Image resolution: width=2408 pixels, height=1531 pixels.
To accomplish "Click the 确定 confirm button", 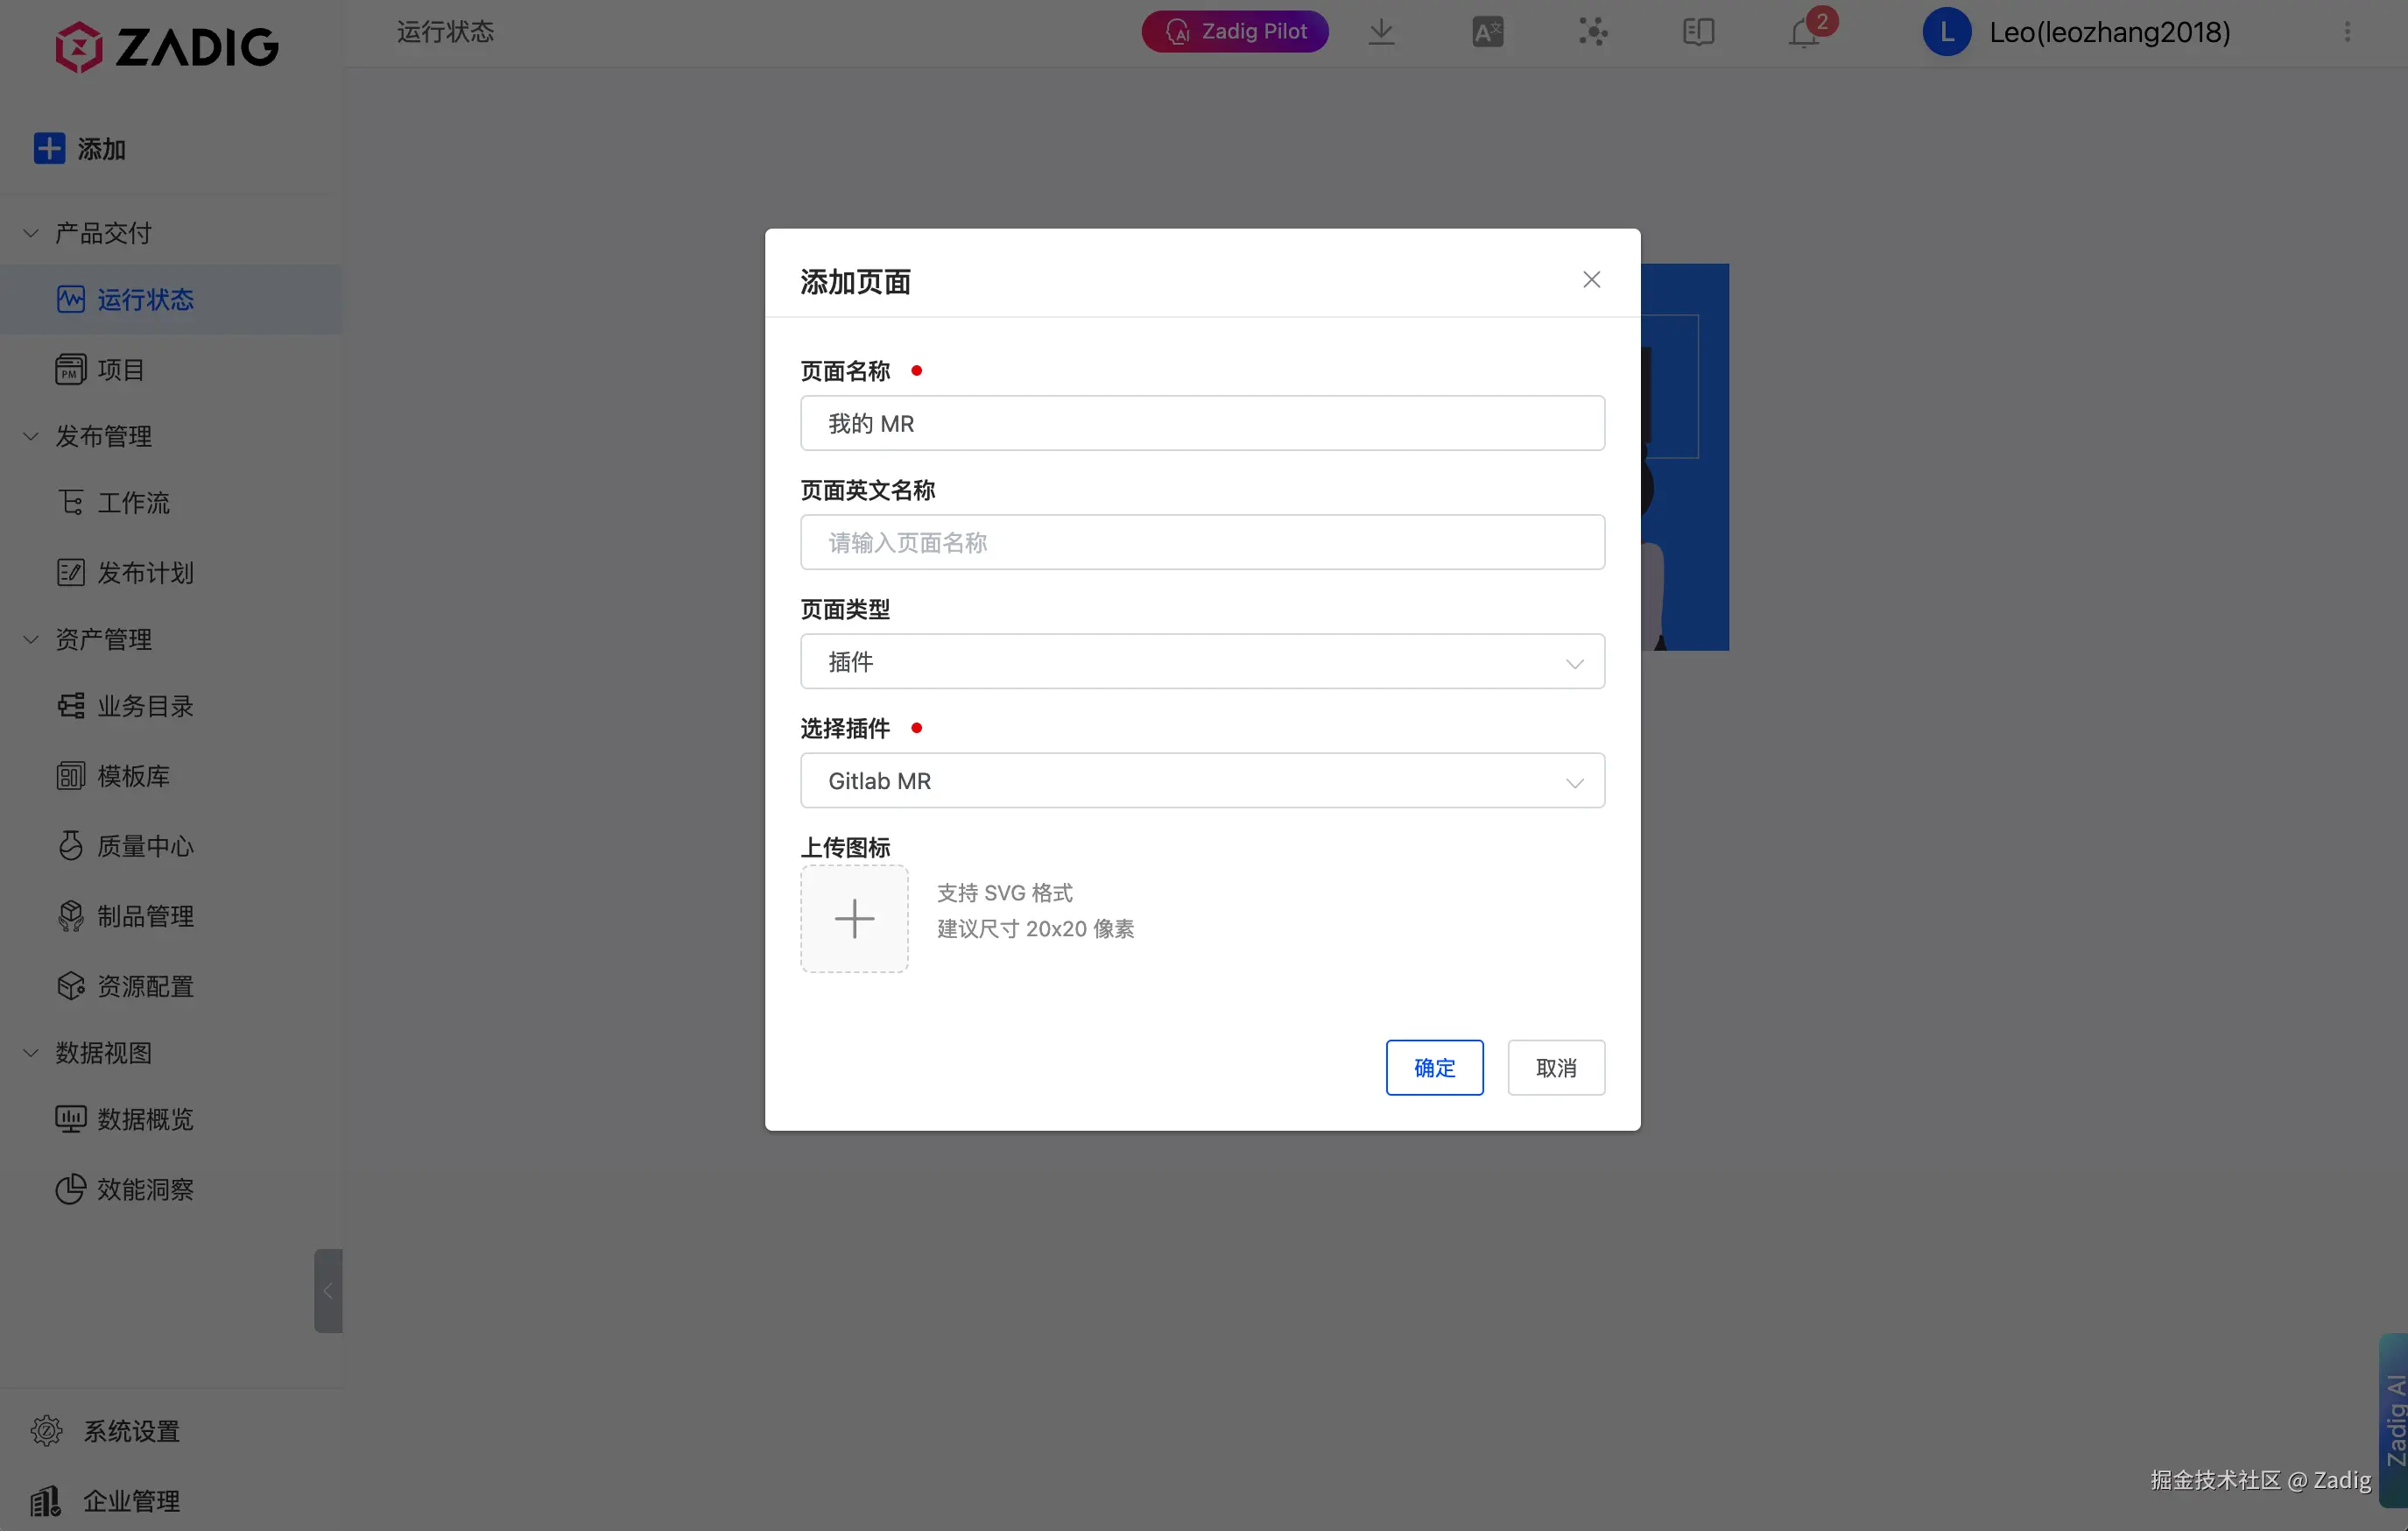I will point(1434,1067).
